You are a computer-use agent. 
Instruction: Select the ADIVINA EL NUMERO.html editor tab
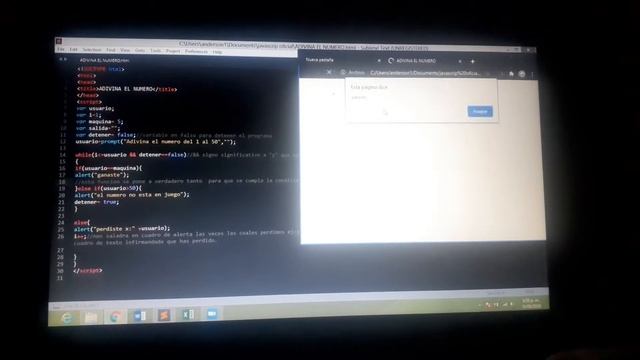[x=104, y=60]
